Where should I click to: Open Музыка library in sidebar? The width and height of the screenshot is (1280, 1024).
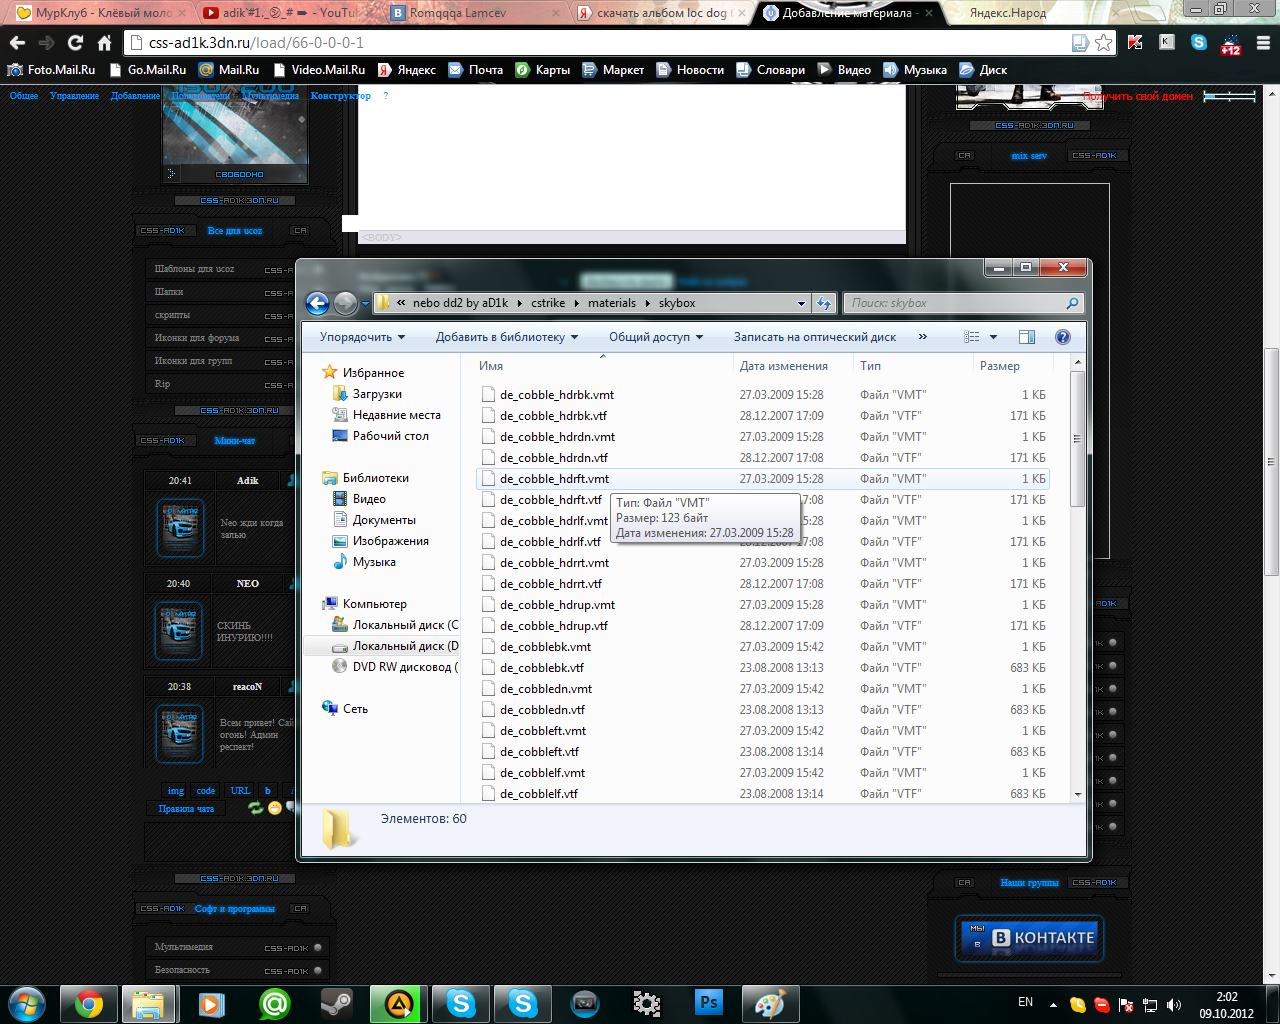coord(374,562)
